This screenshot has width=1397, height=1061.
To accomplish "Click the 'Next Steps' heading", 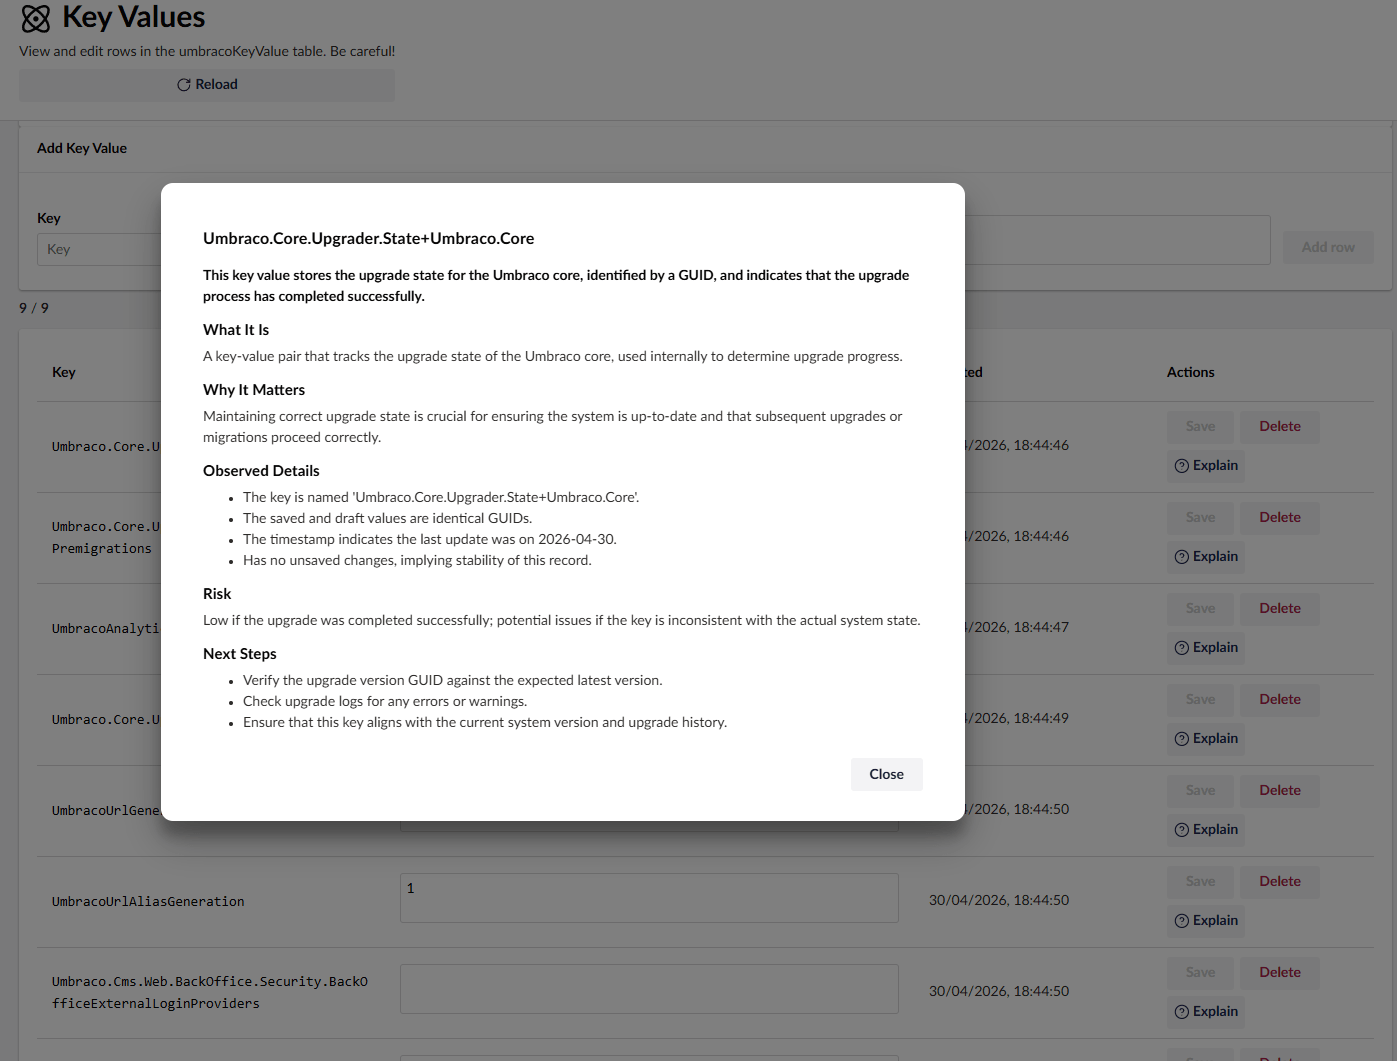I will point(240,654).
